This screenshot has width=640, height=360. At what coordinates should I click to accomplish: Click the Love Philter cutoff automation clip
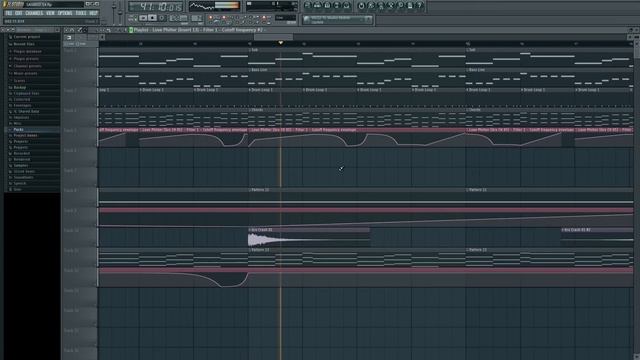(357, 137)
